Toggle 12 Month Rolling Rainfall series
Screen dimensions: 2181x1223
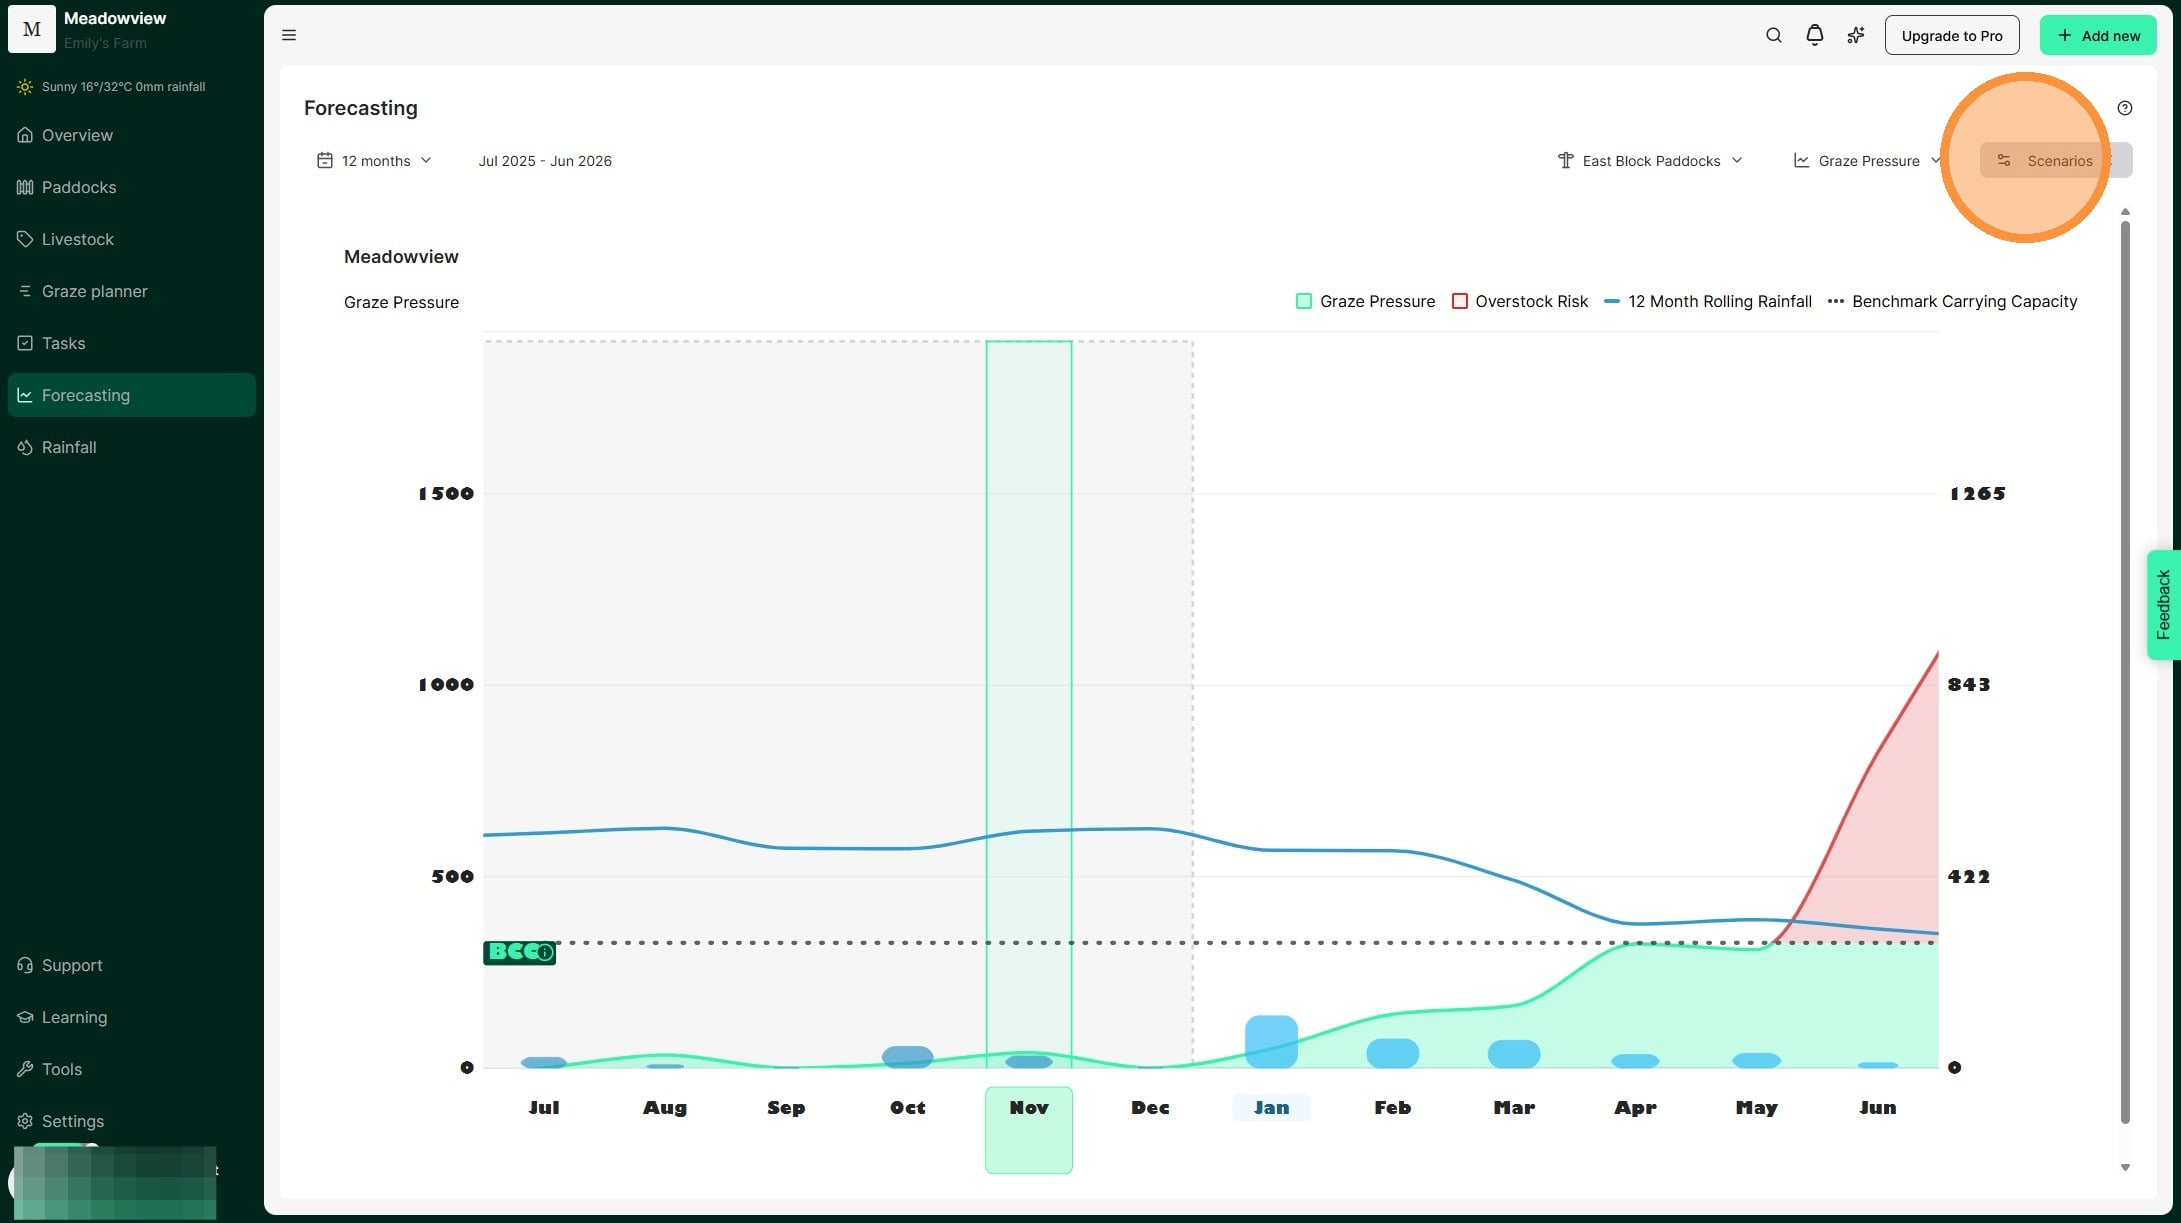click(1708, 301)
